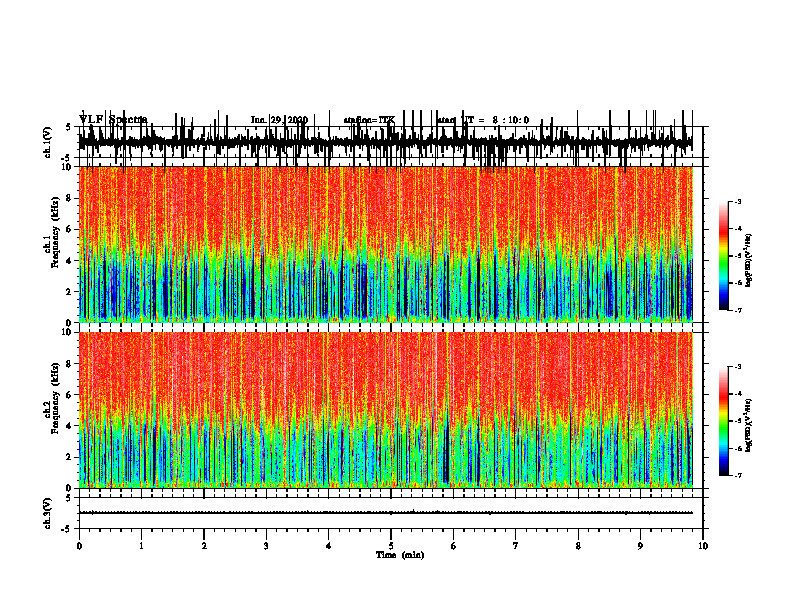Click the time axis tick label '2'
Image resolution: width=792 pixels, height=612 pixels.
pyautogui.click(x=204, y=546)
